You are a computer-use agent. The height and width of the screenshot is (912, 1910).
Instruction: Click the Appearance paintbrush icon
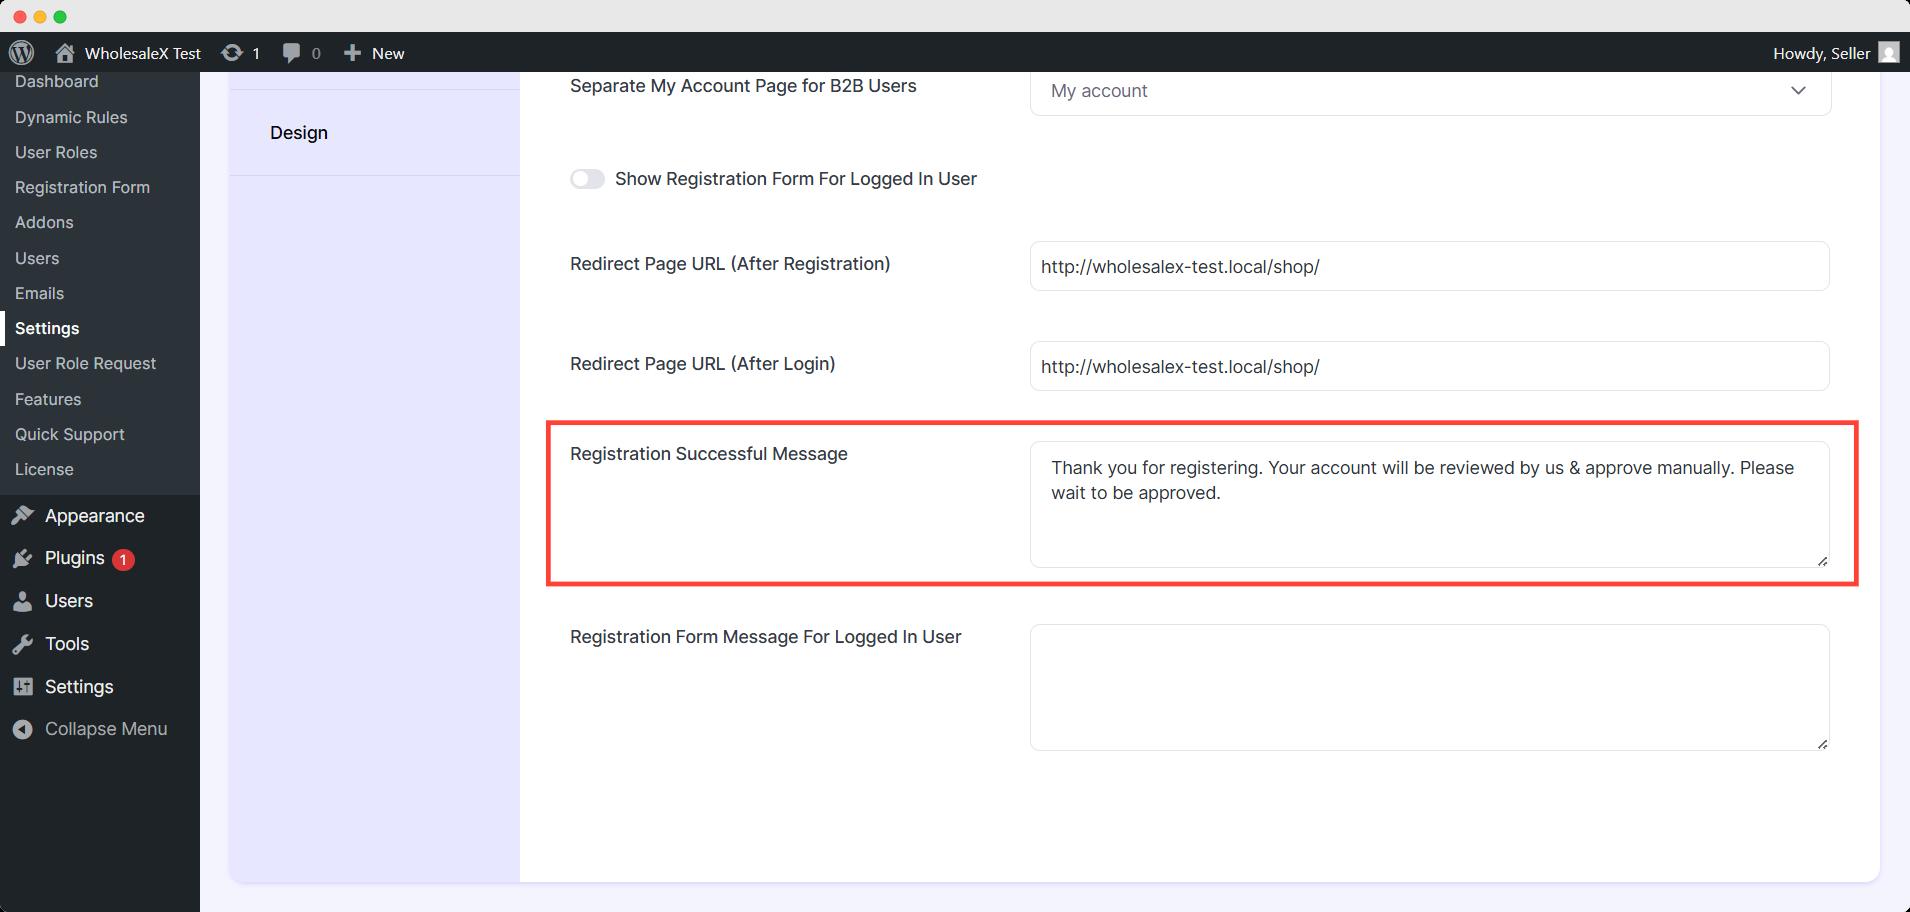click(23, 516)
